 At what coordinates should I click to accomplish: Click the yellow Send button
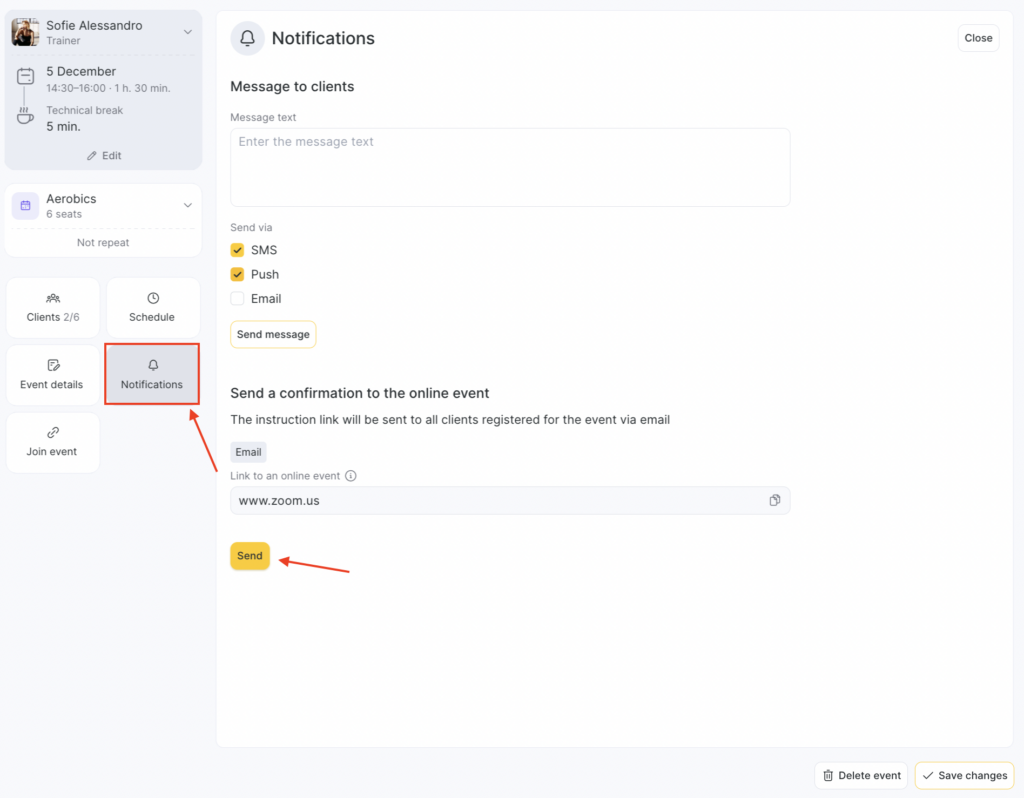tap(250, 556)
